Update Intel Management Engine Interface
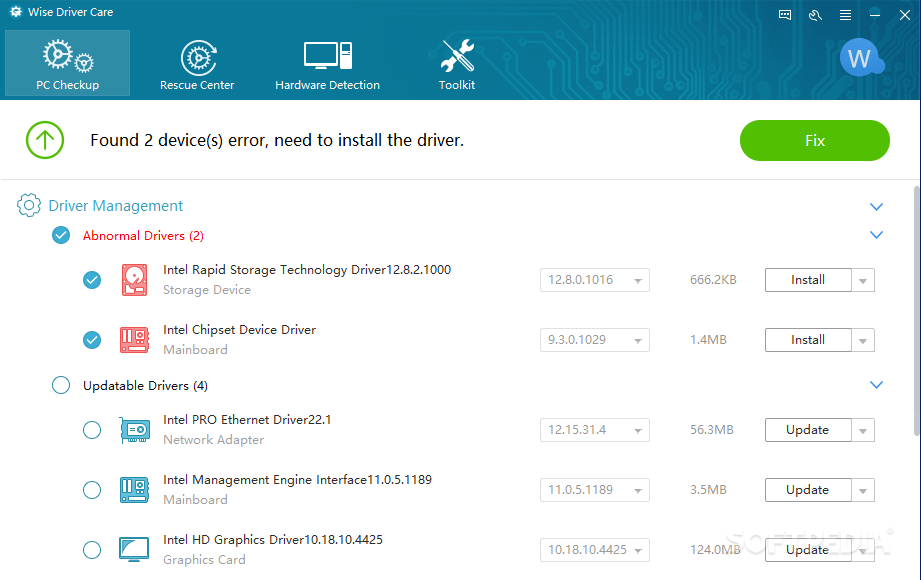The width and height of the screenshot is (921, 580). coord(808,490)
